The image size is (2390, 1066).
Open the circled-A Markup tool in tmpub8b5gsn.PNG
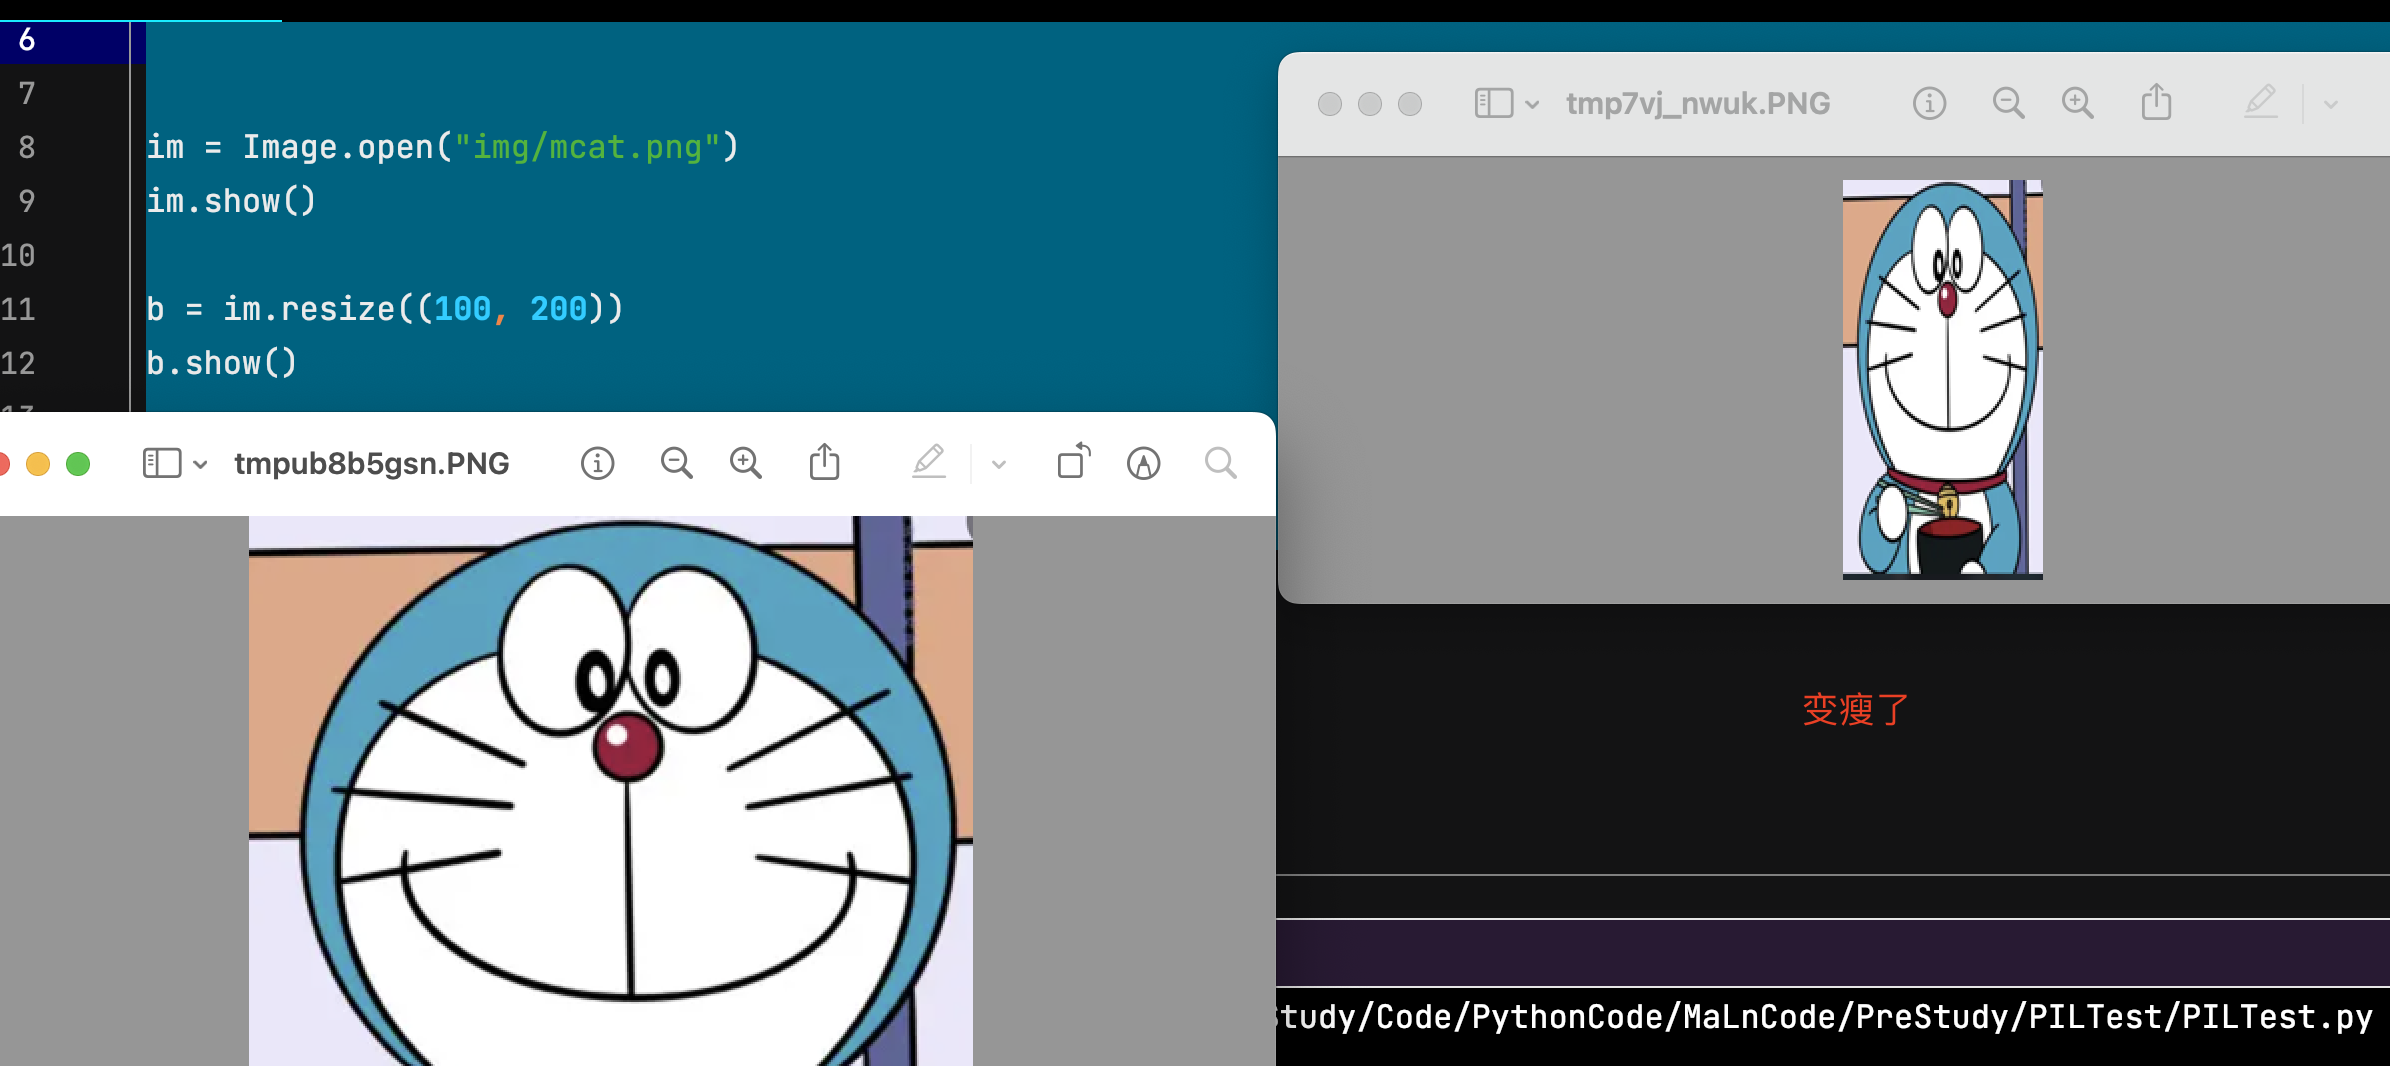tap(1143, 463)
